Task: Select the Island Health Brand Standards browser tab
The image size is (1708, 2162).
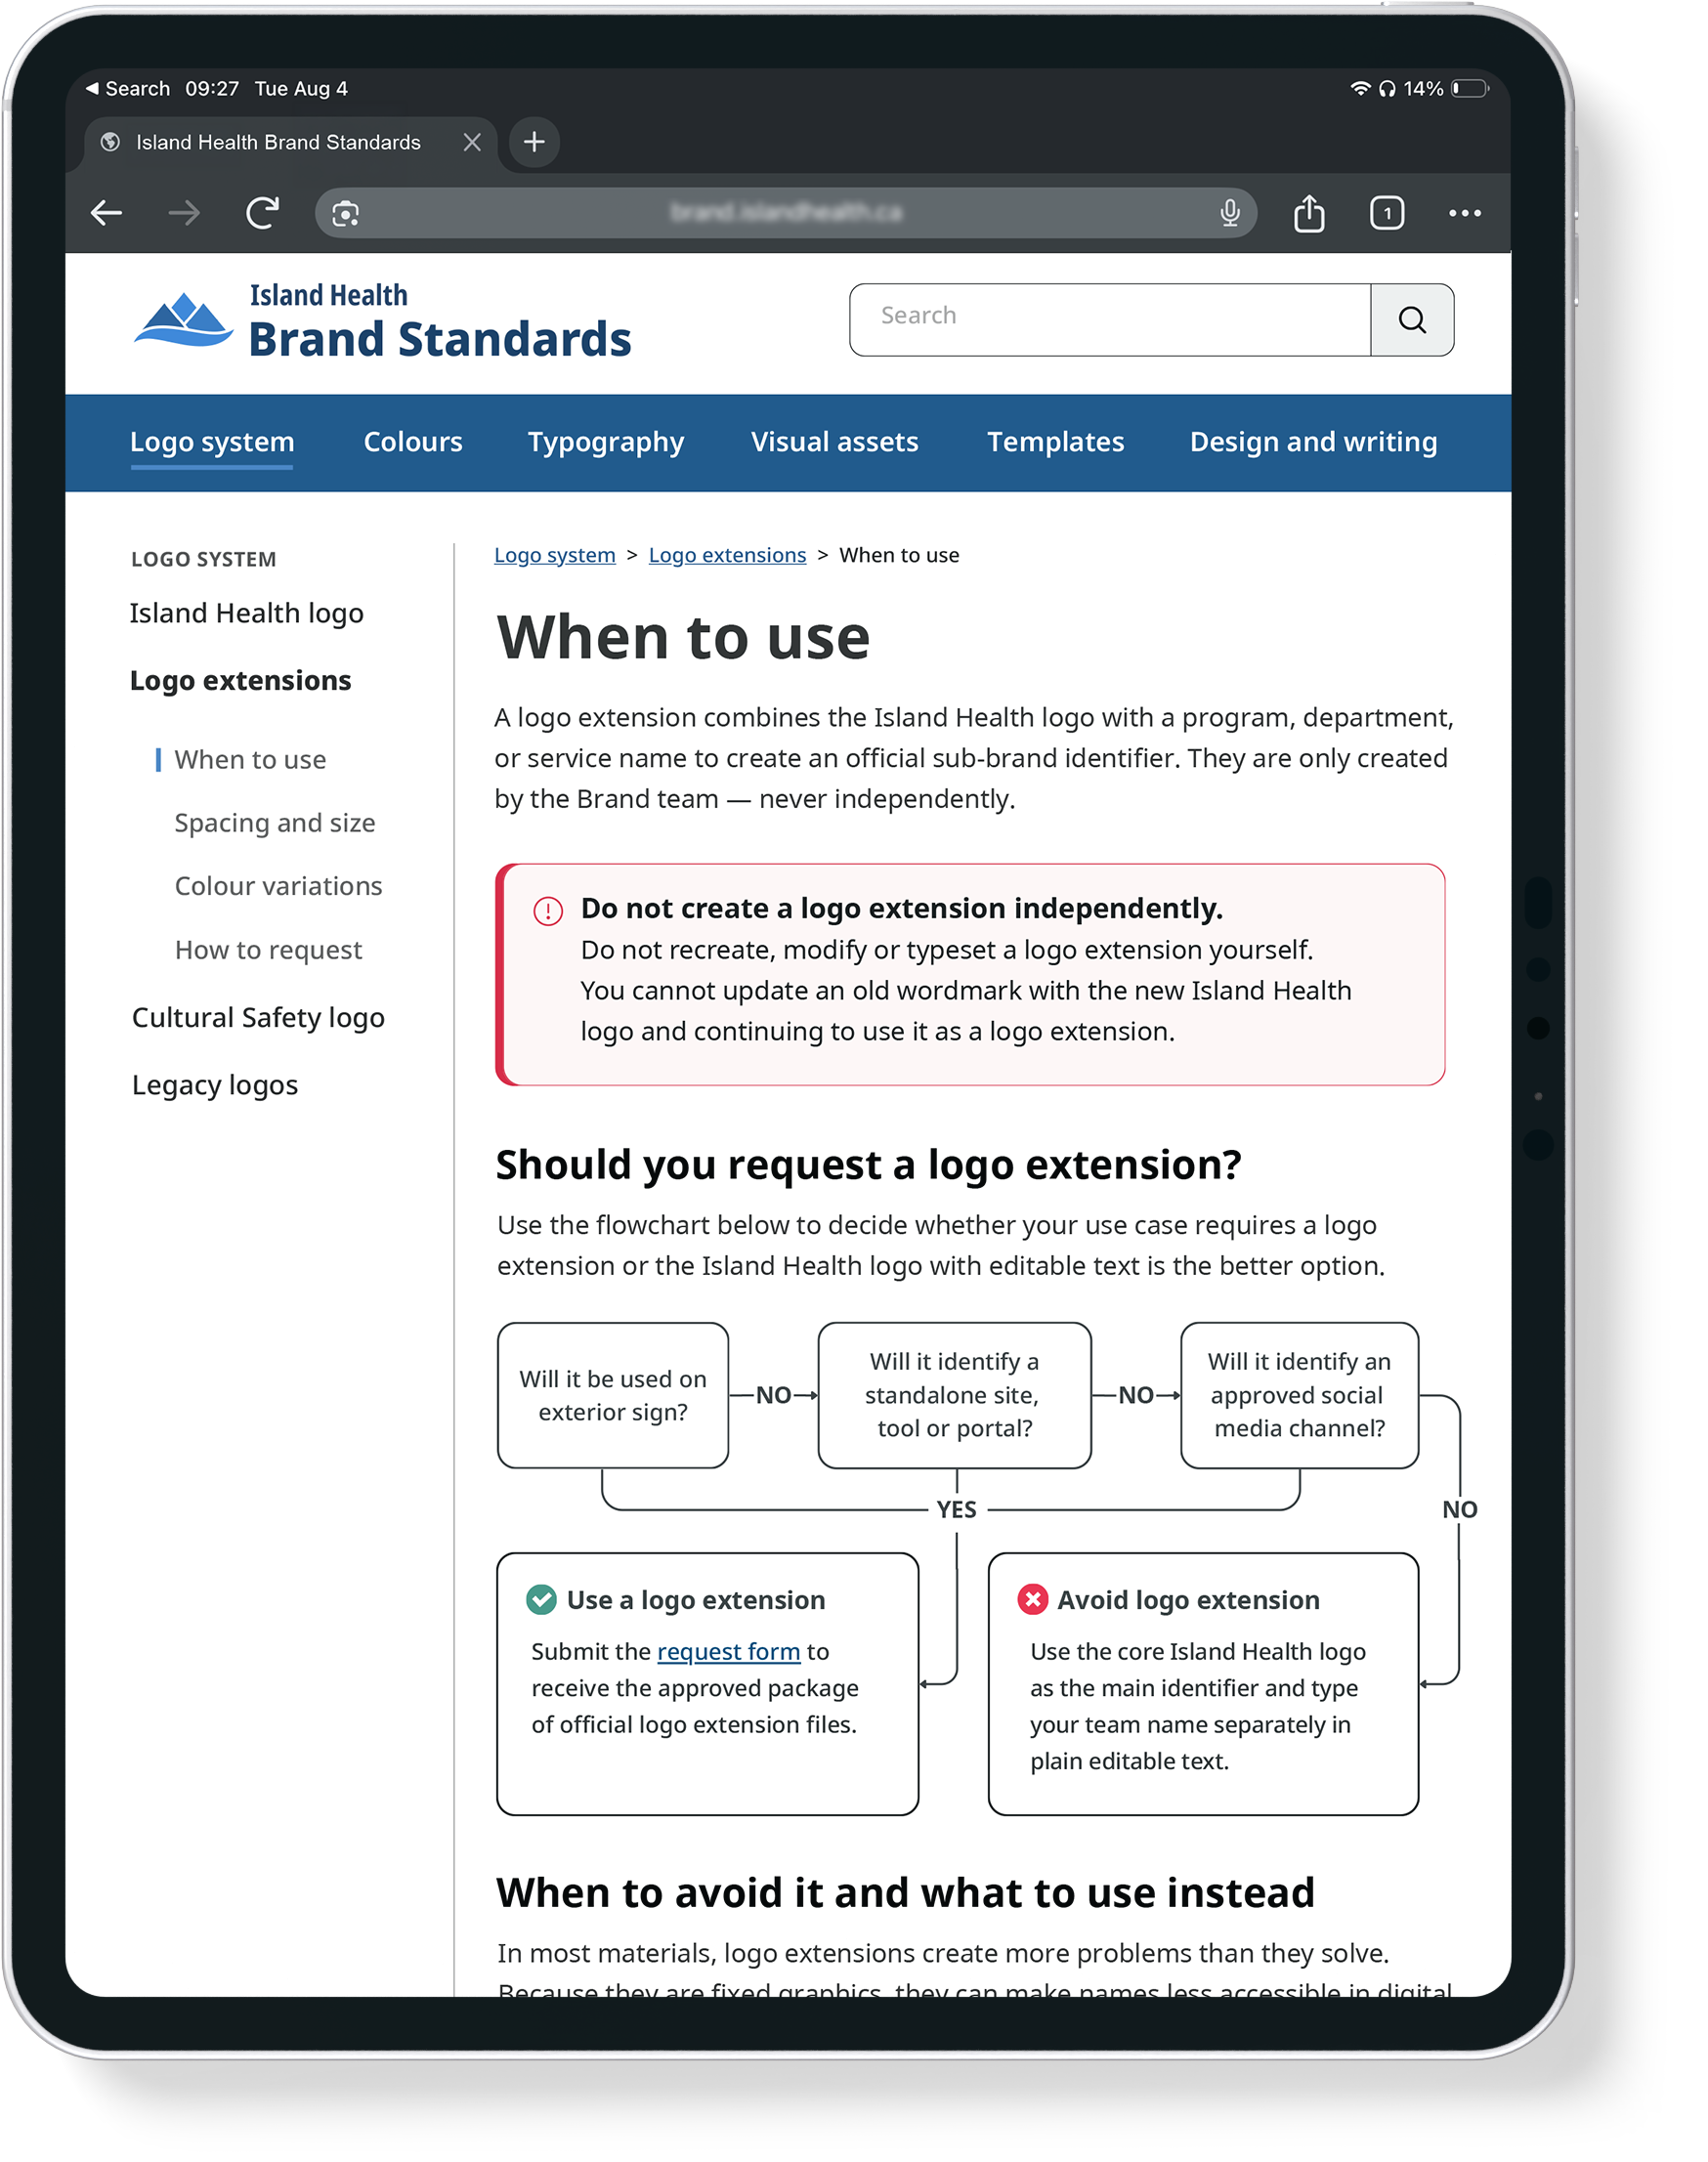Action: tap(291, 142)
